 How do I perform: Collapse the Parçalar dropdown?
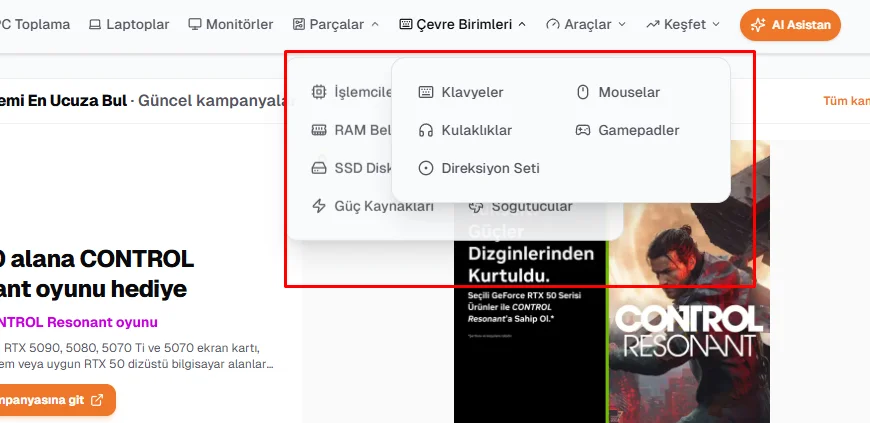point(336,24)
